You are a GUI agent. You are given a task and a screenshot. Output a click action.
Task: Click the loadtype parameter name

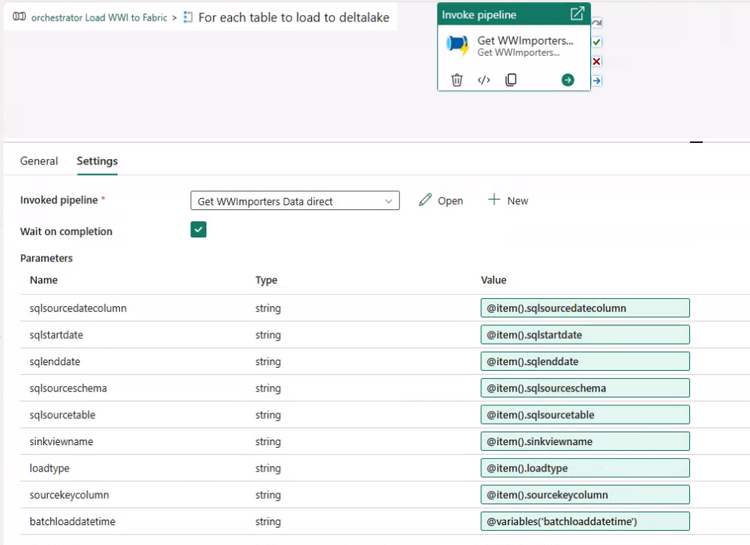[49, 468]
